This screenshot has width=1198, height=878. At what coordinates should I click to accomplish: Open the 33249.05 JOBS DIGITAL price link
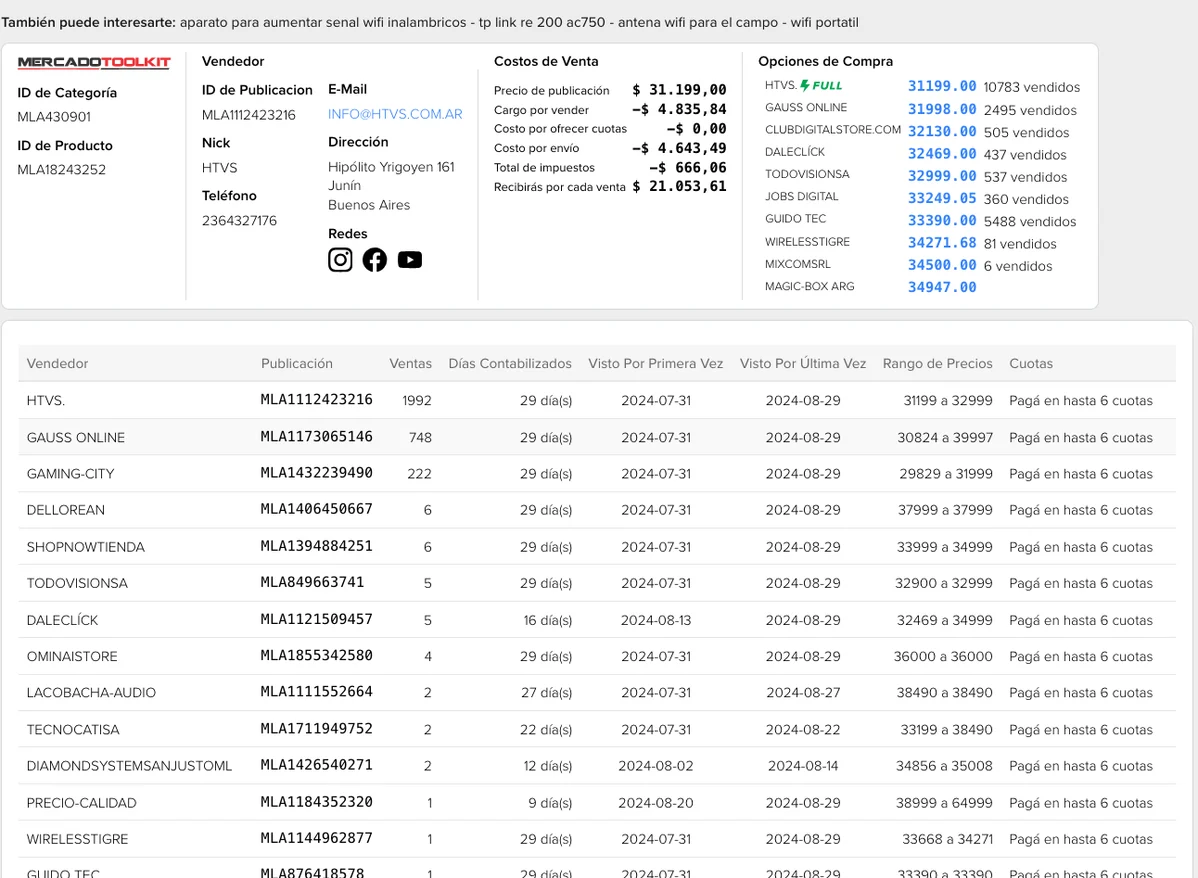942,198
